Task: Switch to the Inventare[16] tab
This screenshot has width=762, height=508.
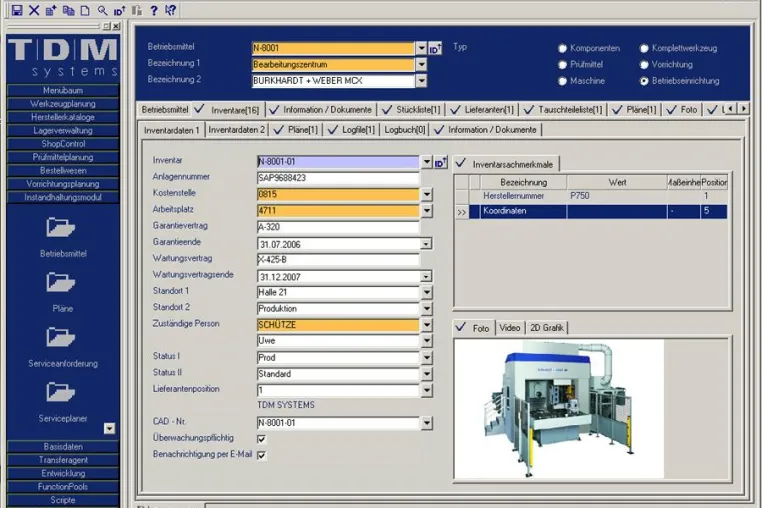Action: point(228,110)
